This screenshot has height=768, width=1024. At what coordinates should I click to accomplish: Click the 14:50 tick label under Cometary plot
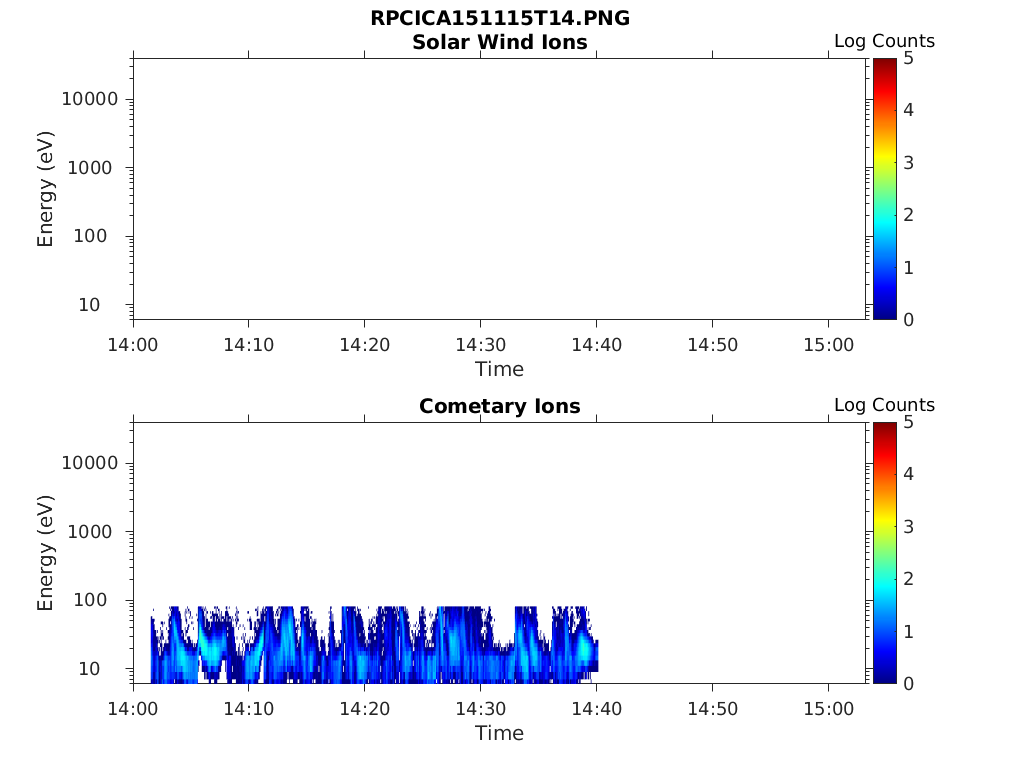pos(712,709)
